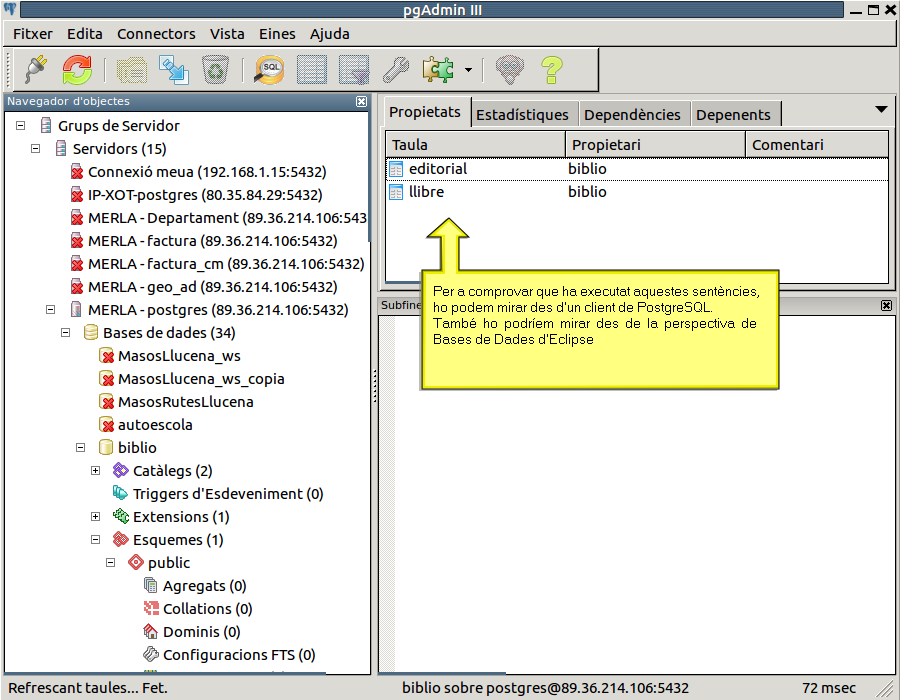Click the Triggers d'Esdeveniment node icon

pyautogui.click(x=121, y=493)
